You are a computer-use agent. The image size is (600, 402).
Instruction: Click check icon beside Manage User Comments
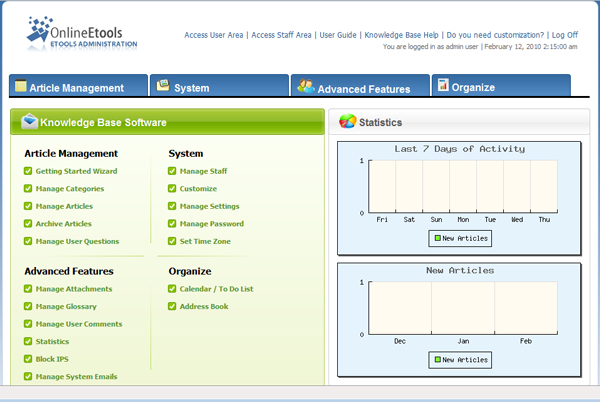point(28,324)
